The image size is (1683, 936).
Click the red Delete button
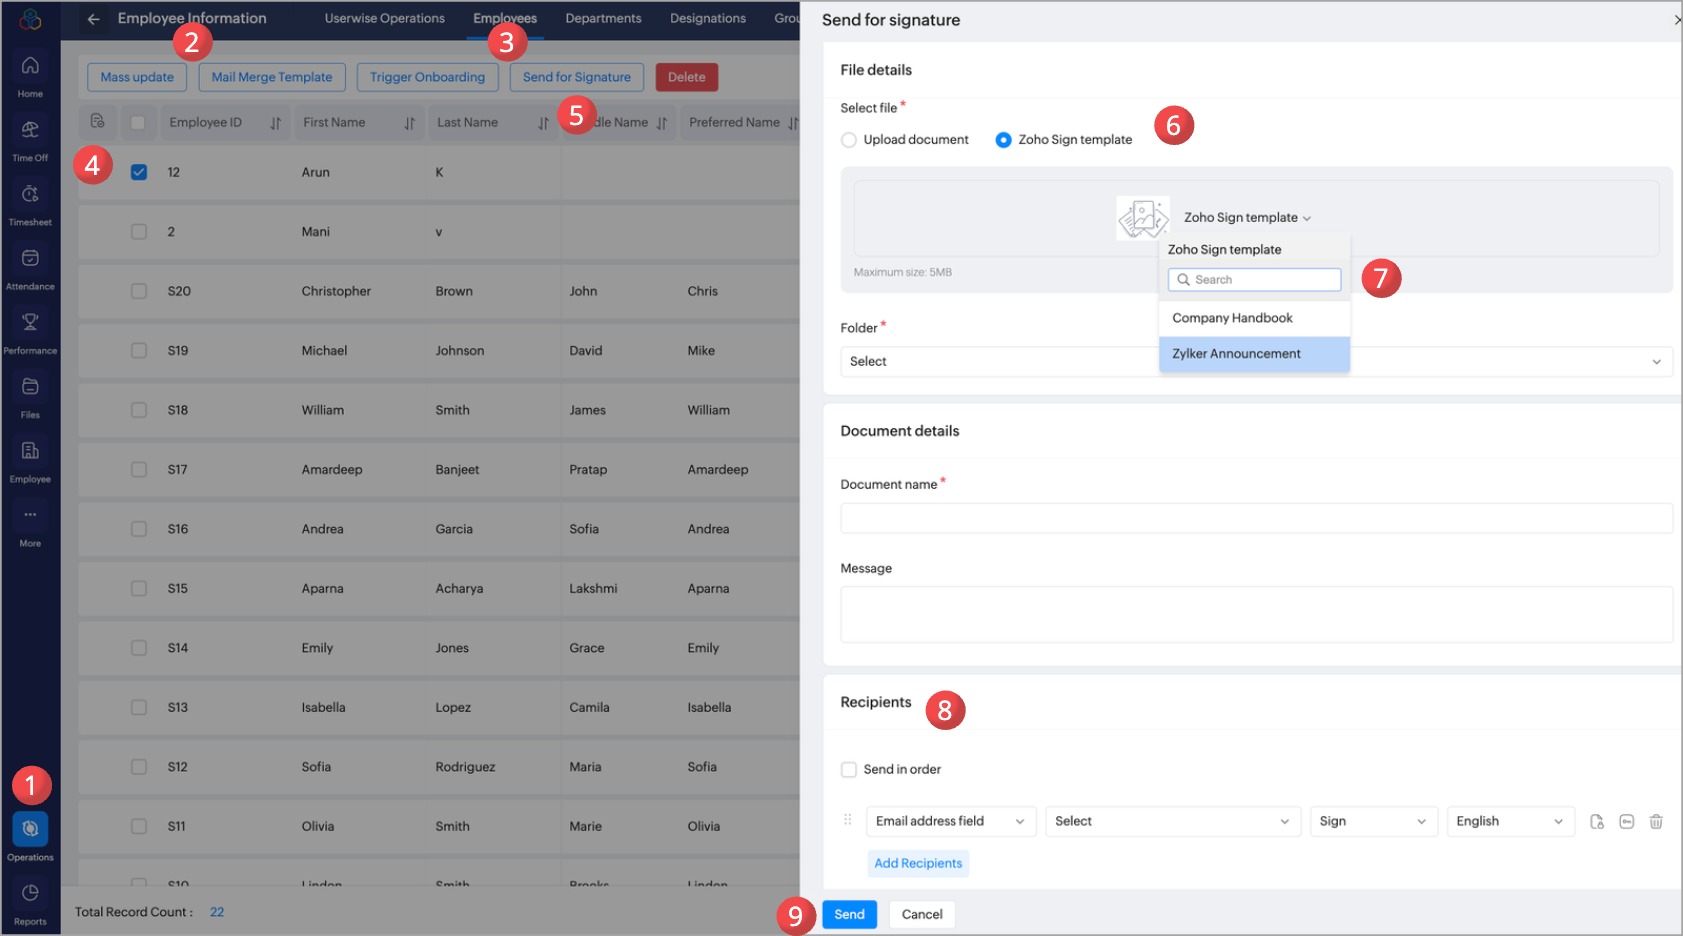(x=687, y=77)
